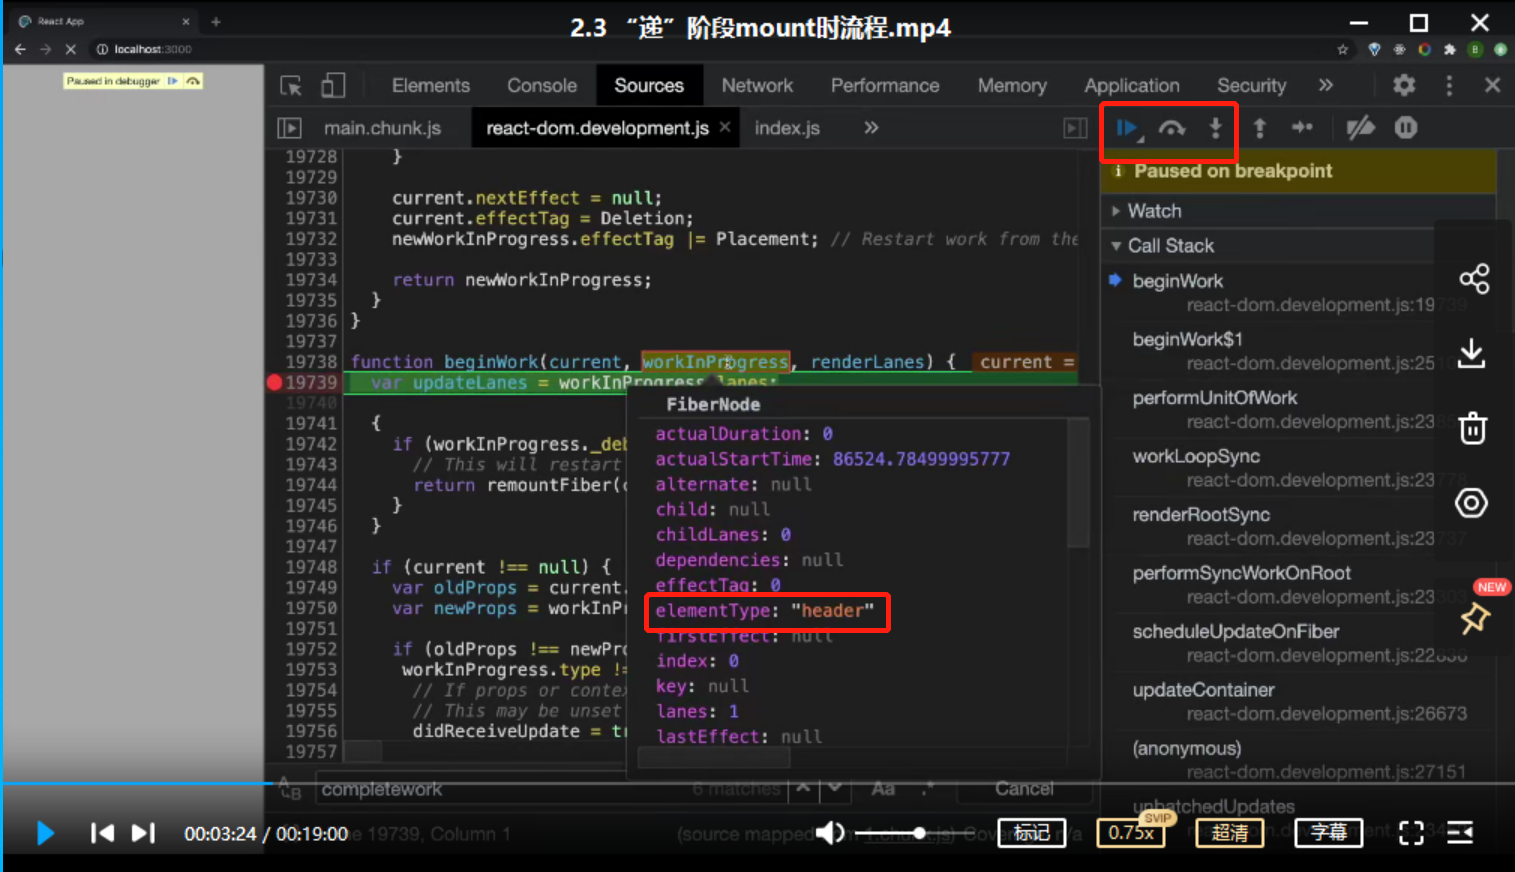Hide the debugger sidebar pane icon

click(1075, 128)
